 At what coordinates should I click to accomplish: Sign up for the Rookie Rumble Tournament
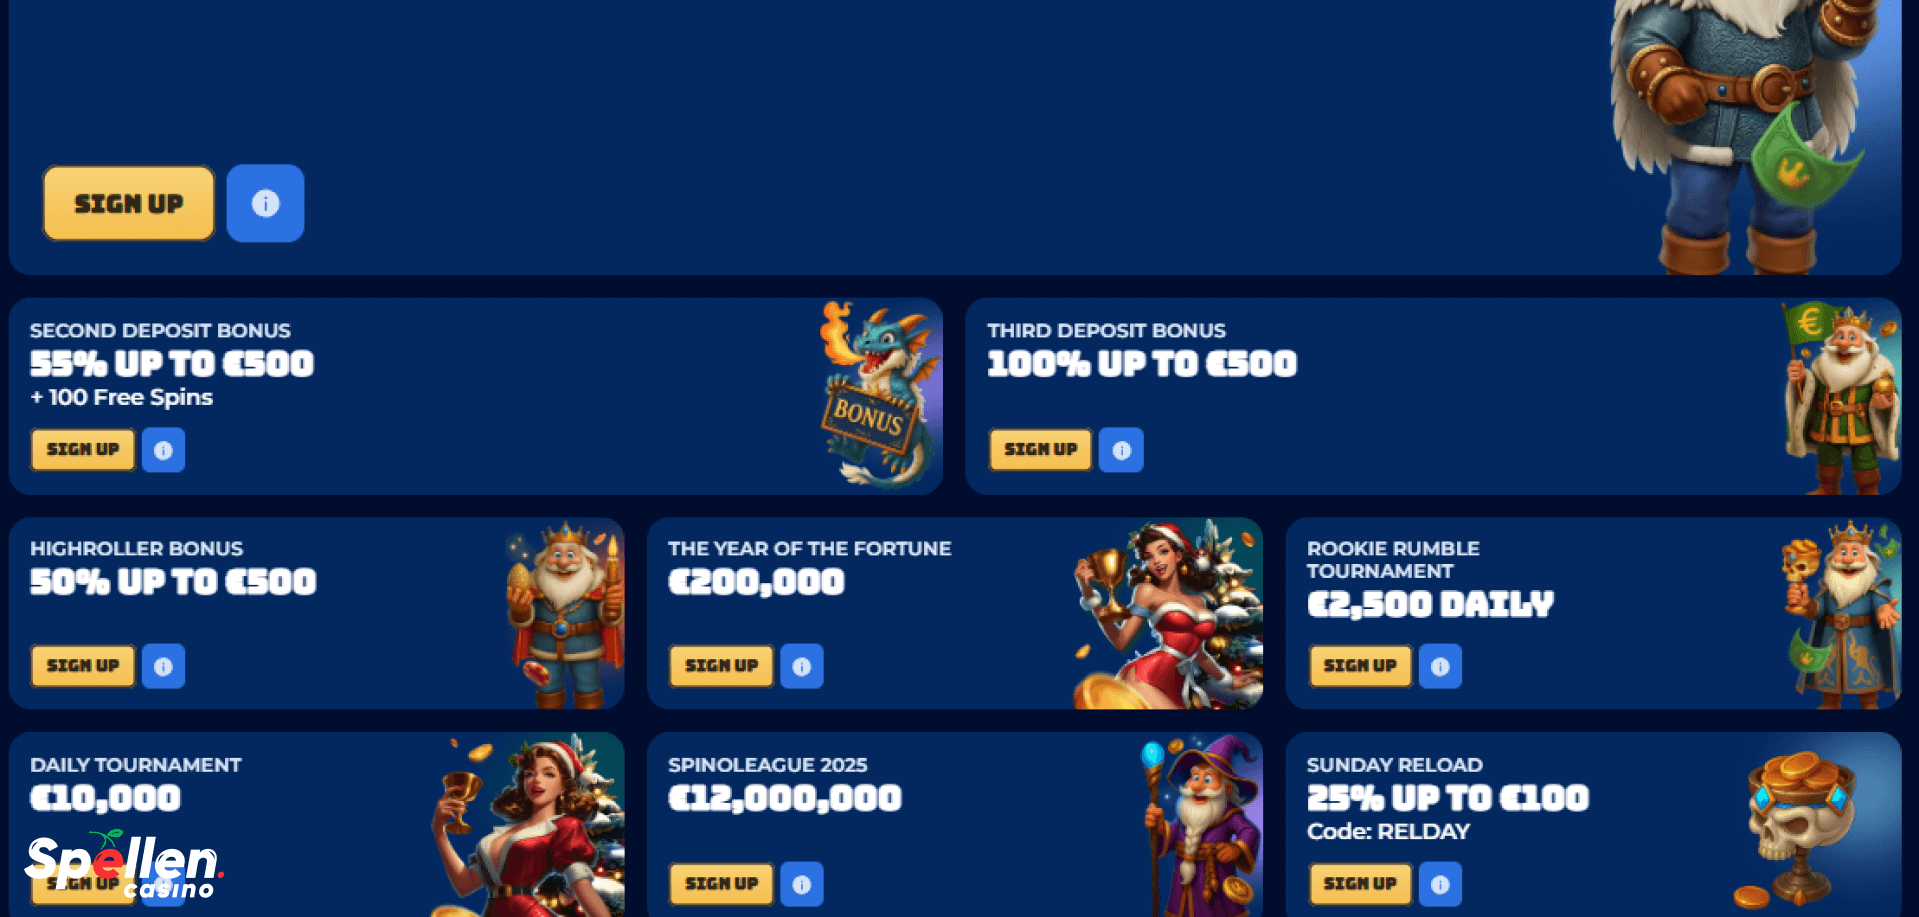1360,666
